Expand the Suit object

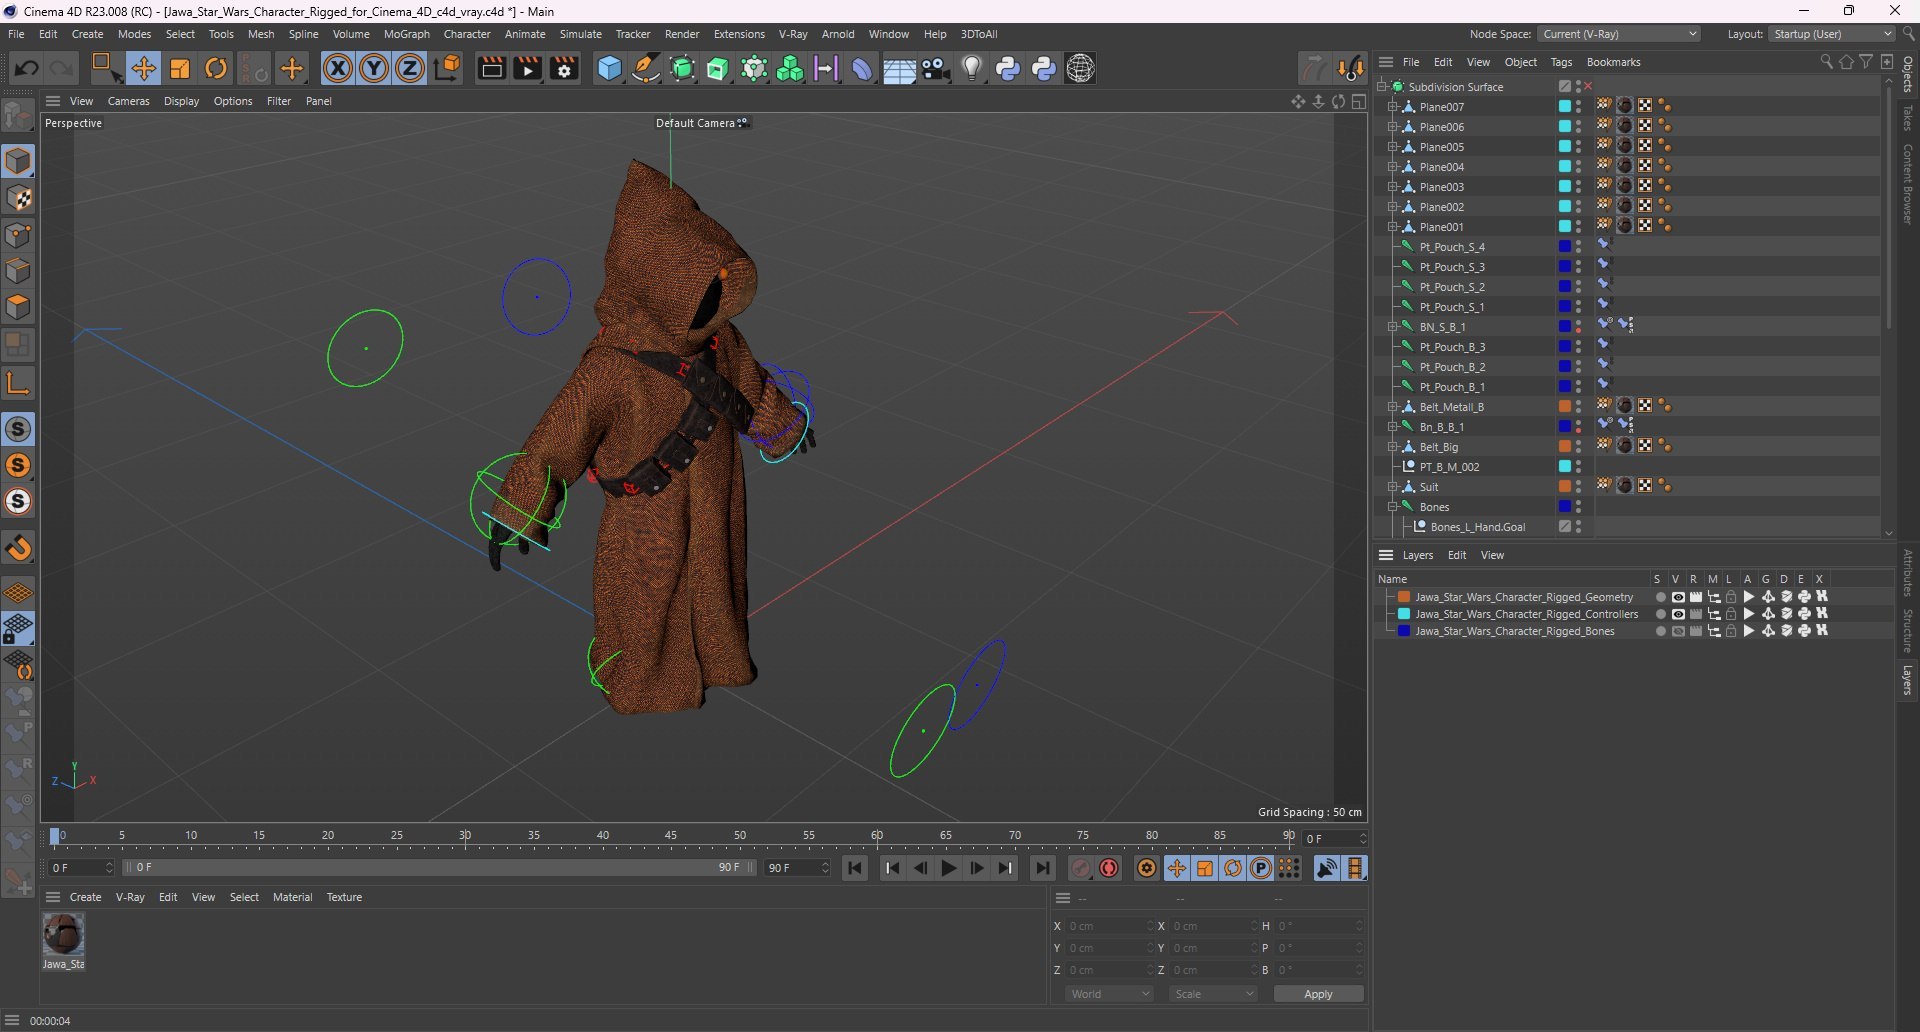(x=1392, y=487)
